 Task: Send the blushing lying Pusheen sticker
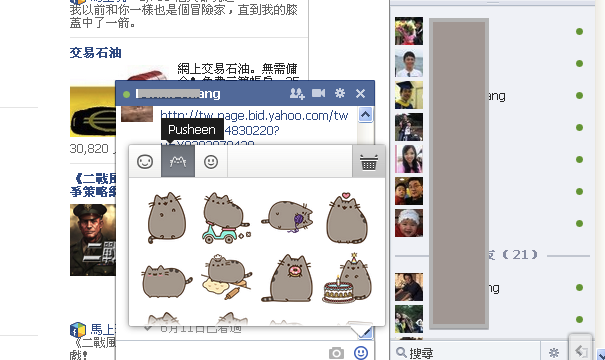[x=167, y=281]
